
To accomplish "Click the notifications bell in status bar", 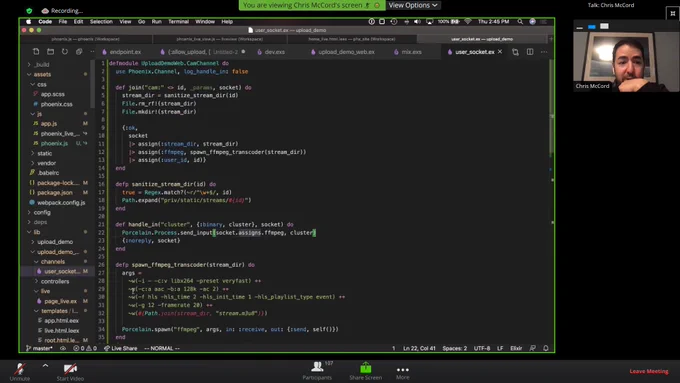I will pos(546,348).
